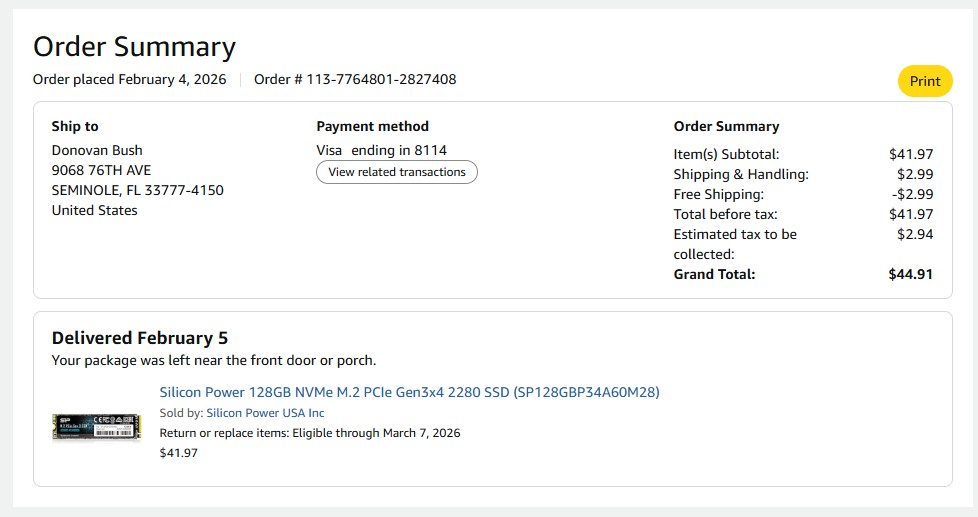
Task: Click the large Order Summary page title
Action: click(x=134, y=47)
